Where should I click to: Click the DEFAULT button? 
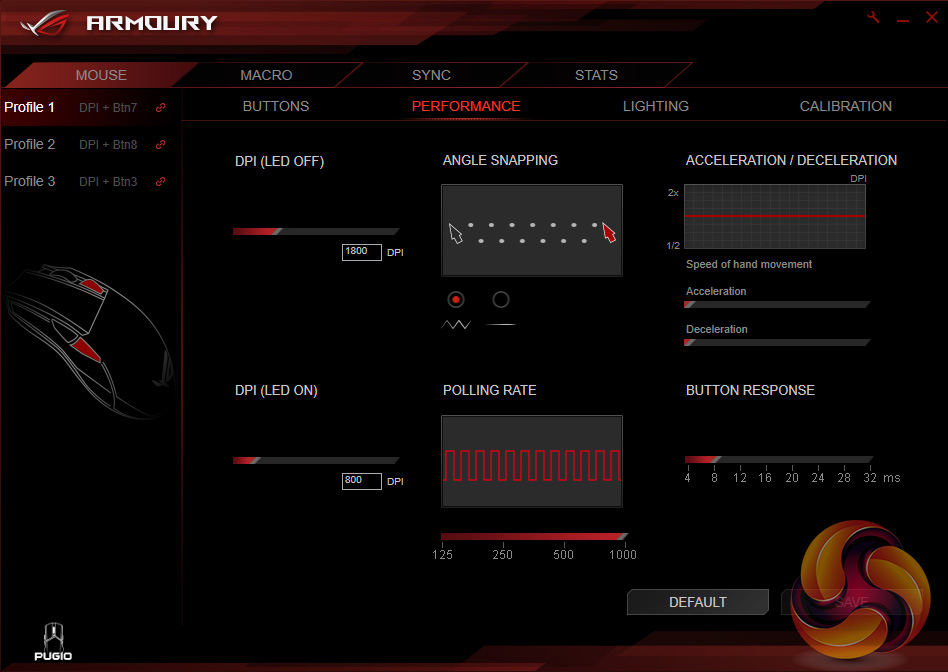click(x=698, y=602)
